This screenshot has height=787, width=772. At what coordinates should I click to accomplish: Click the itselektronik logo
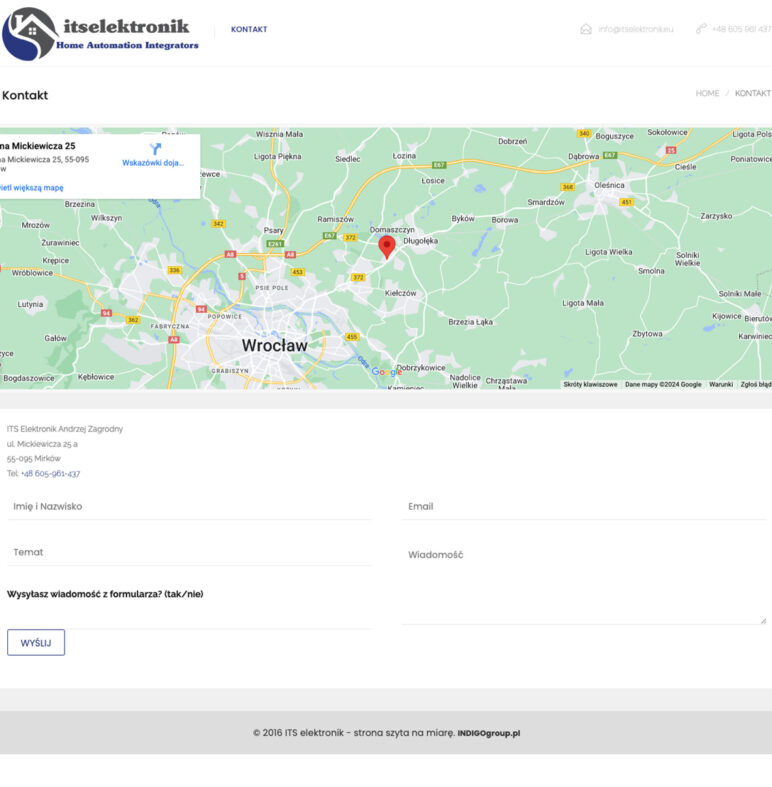point(100,34)
